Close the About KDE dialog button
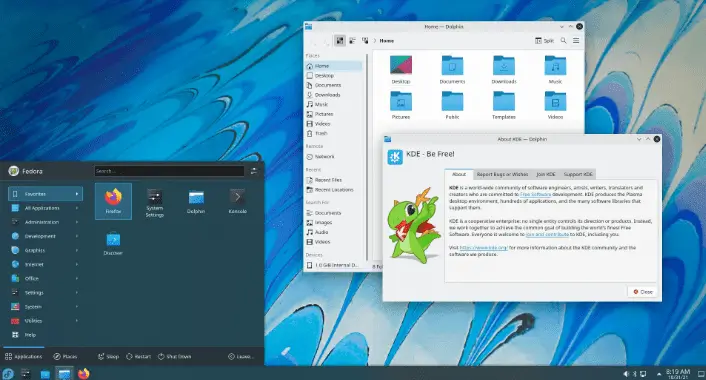Image resolution: width=706 pixels, height=380 pixels. tap(643, 292)
